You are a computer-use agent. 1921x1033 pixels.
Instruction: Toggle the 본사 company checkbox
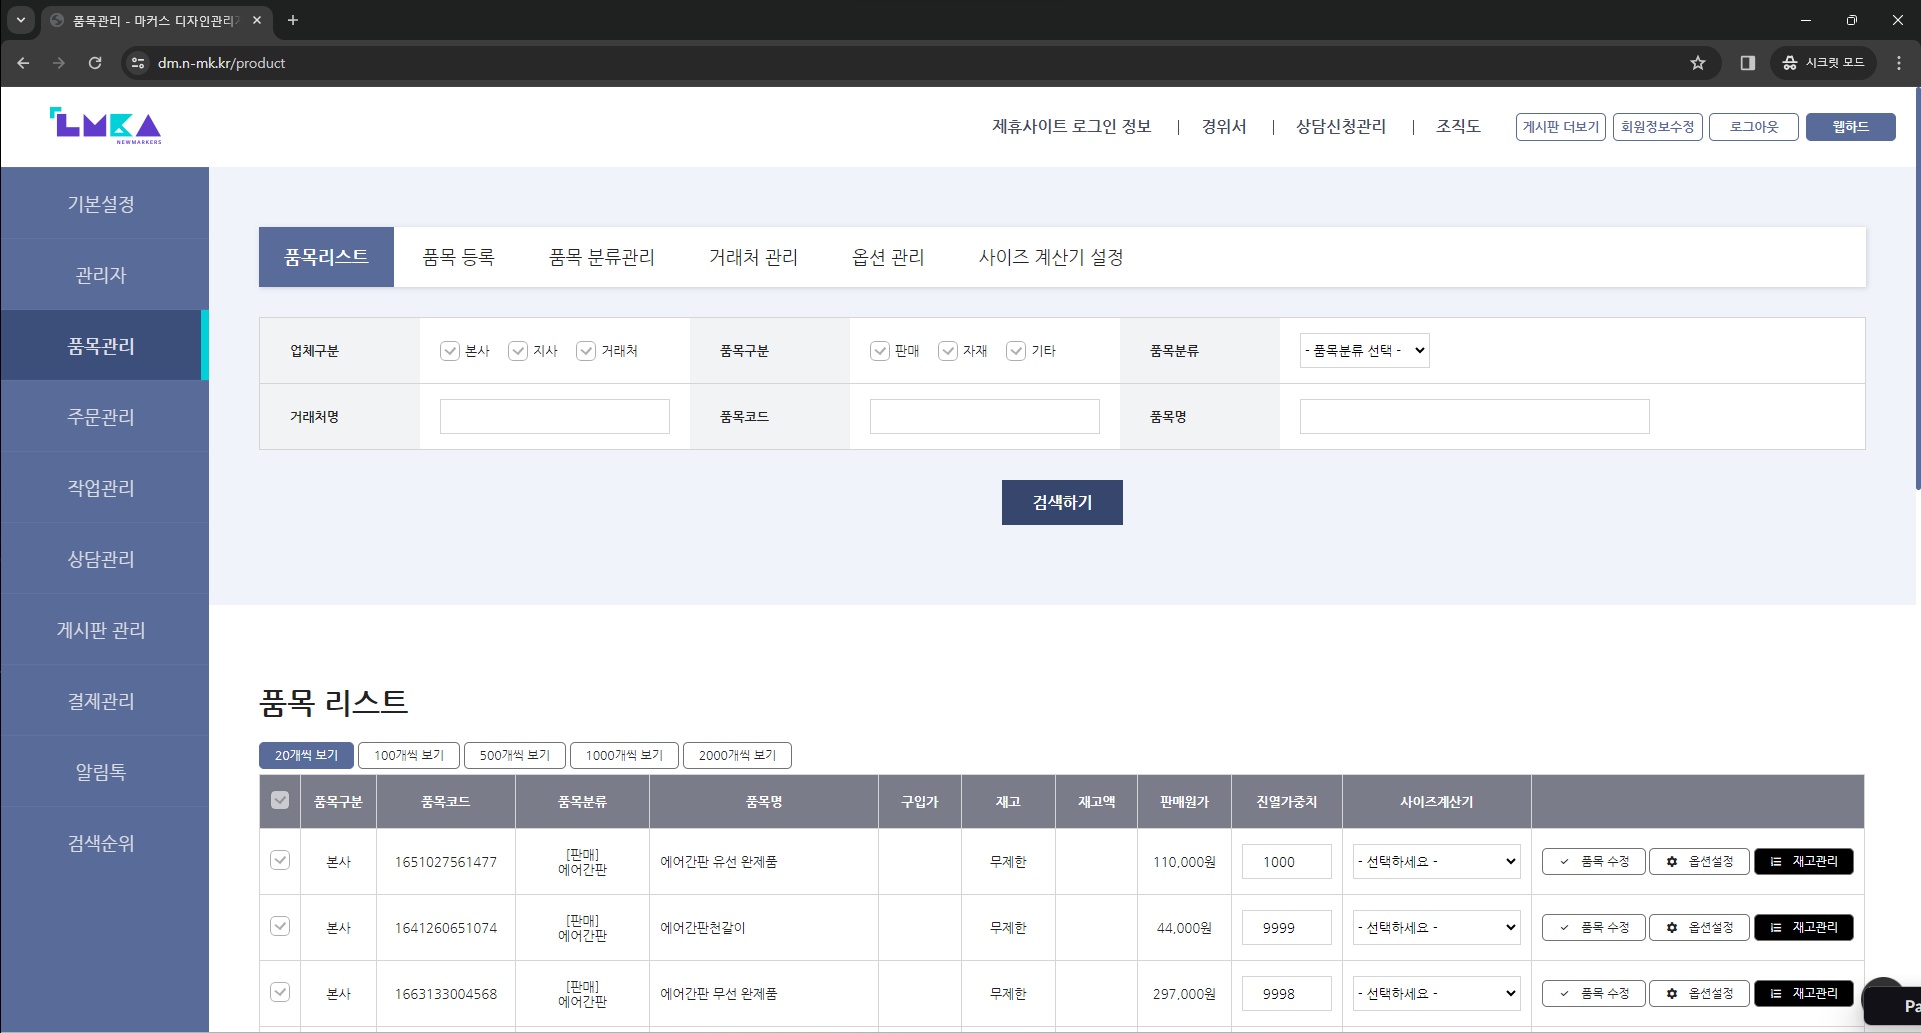pyautogui.click(x=450, y=351)
